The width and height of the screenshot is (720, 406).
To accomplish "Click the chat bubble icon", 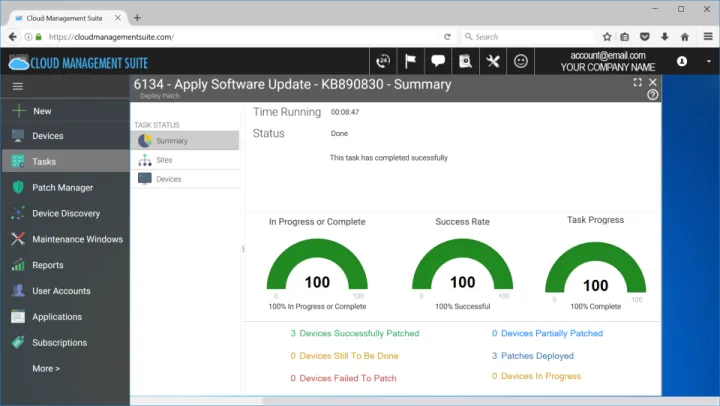I will (438, 61).
